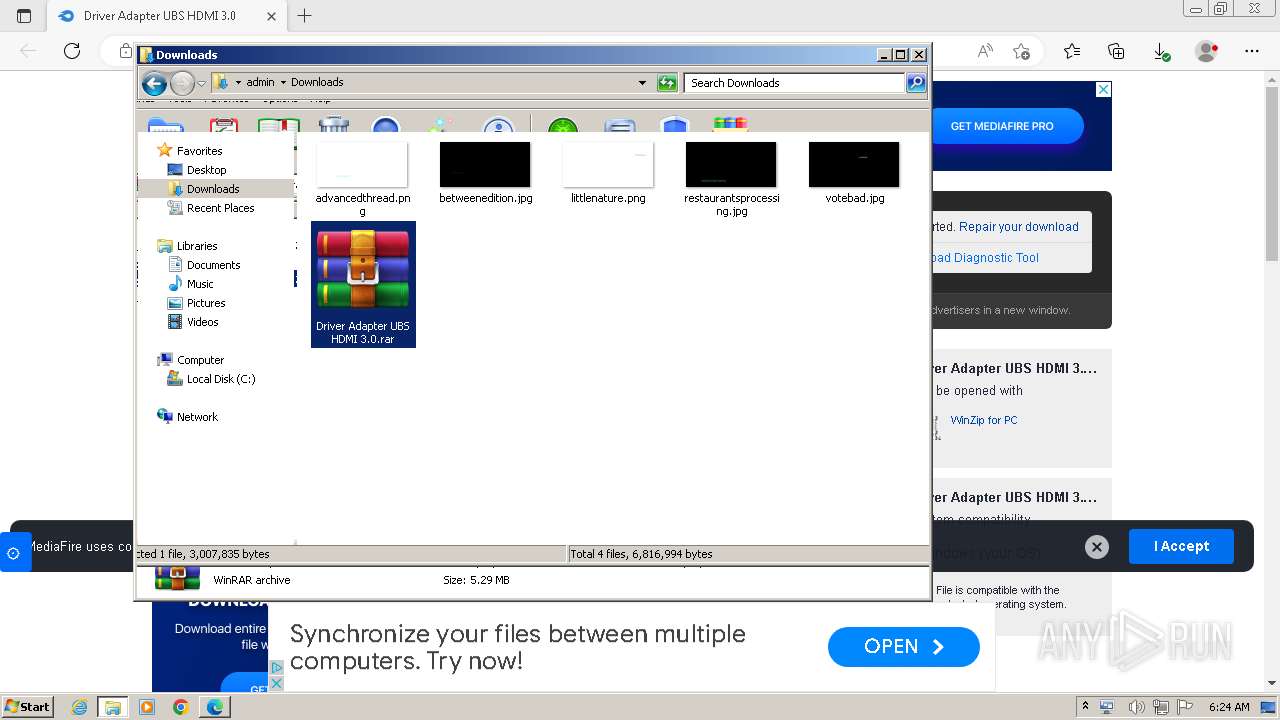Launch Windows Media Player from taskbar
Image resolution: width=1280 pixels, height=720 pixels.
(147, 707)
